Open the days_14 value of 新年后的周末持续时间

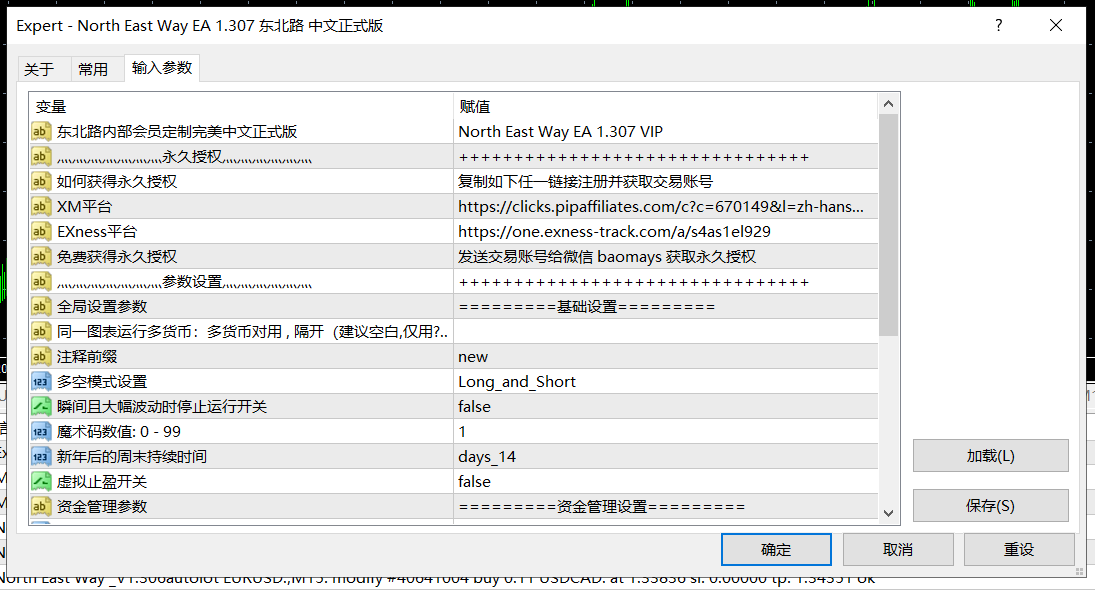coord(666,457)
